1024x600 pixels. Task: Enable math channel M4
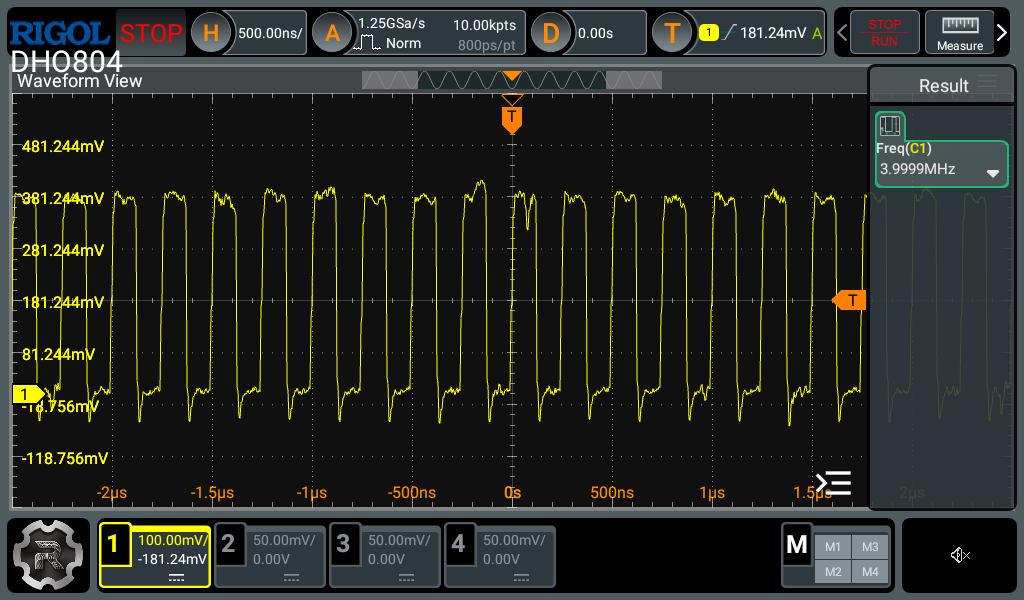point(870,572)
